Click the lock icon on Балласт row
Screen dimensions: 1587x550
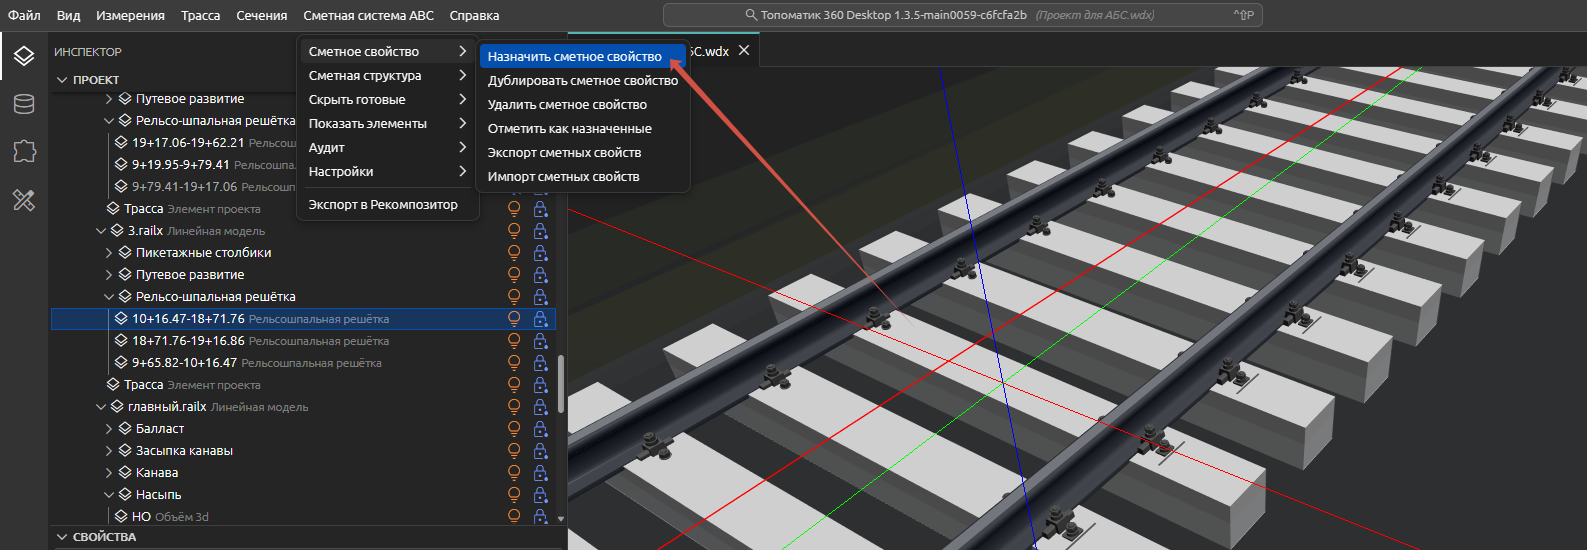[x=540, y=429]
